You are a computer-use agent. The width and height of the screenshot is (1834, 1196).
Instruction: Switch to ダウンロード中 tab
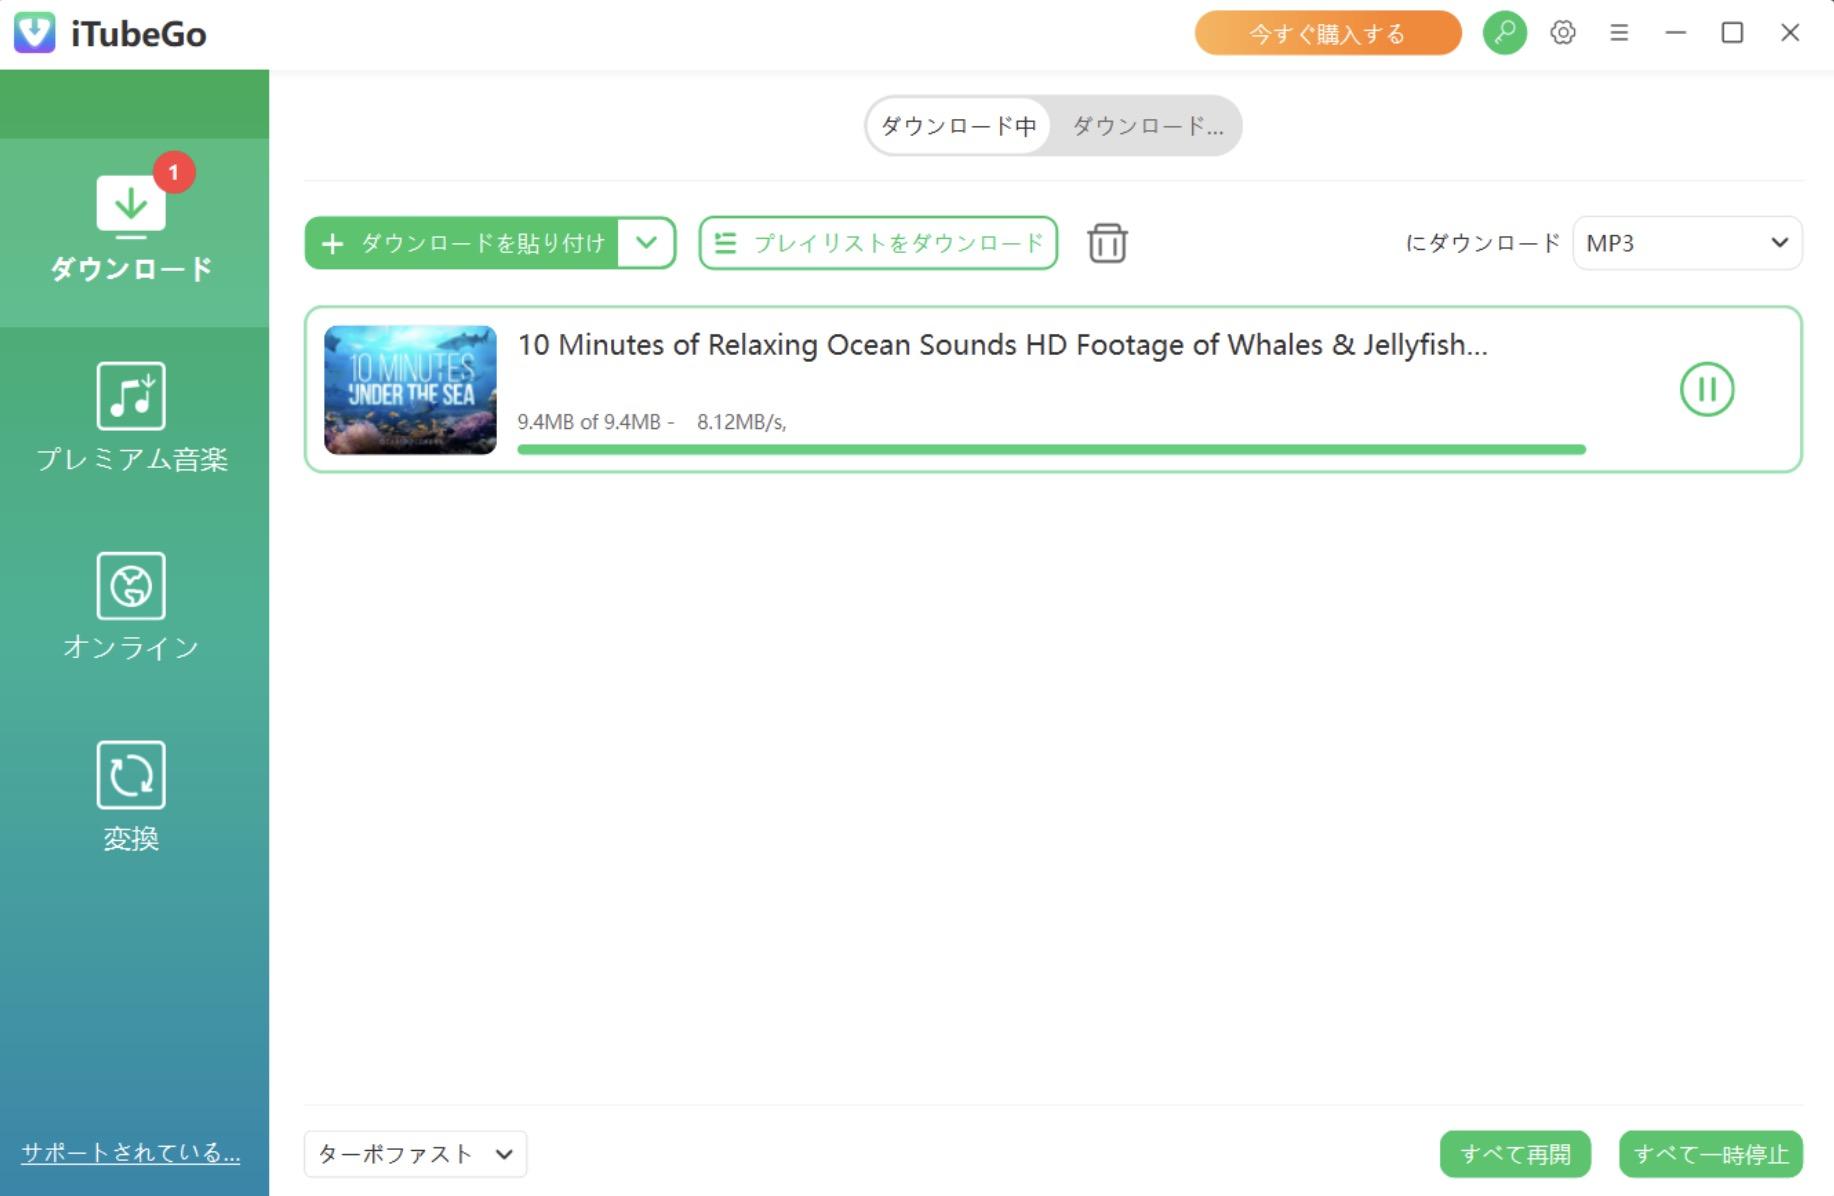pyautogui.click(x=958, y=126)
